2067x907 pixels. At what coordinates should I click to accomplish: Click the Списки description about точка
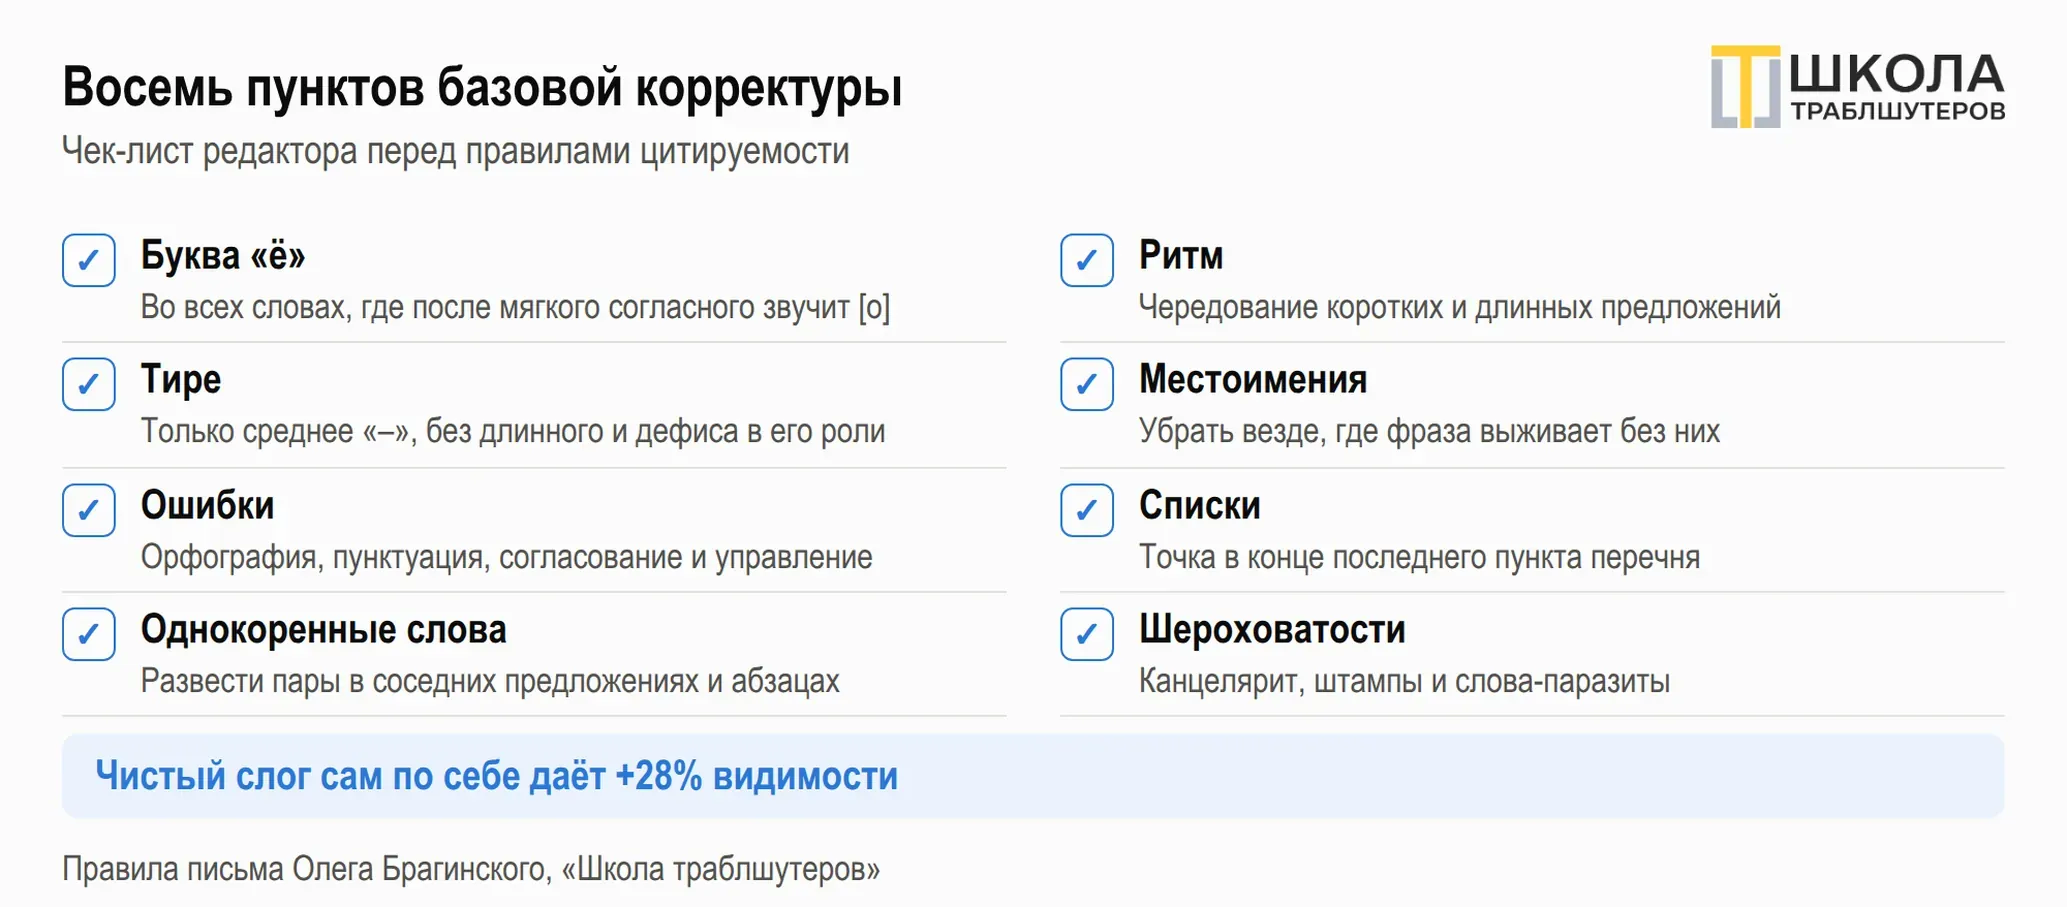1419,557
